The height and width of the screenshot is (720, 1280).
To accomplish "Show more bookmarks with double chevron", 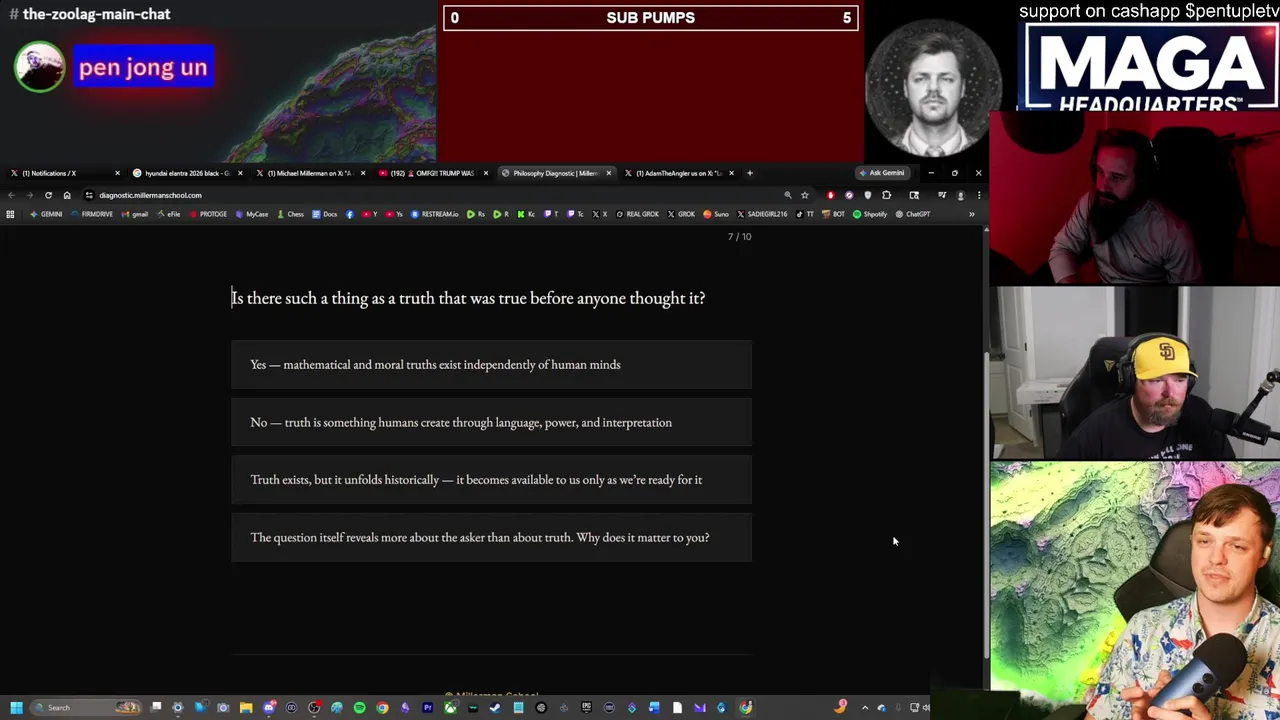I will 971,214.
